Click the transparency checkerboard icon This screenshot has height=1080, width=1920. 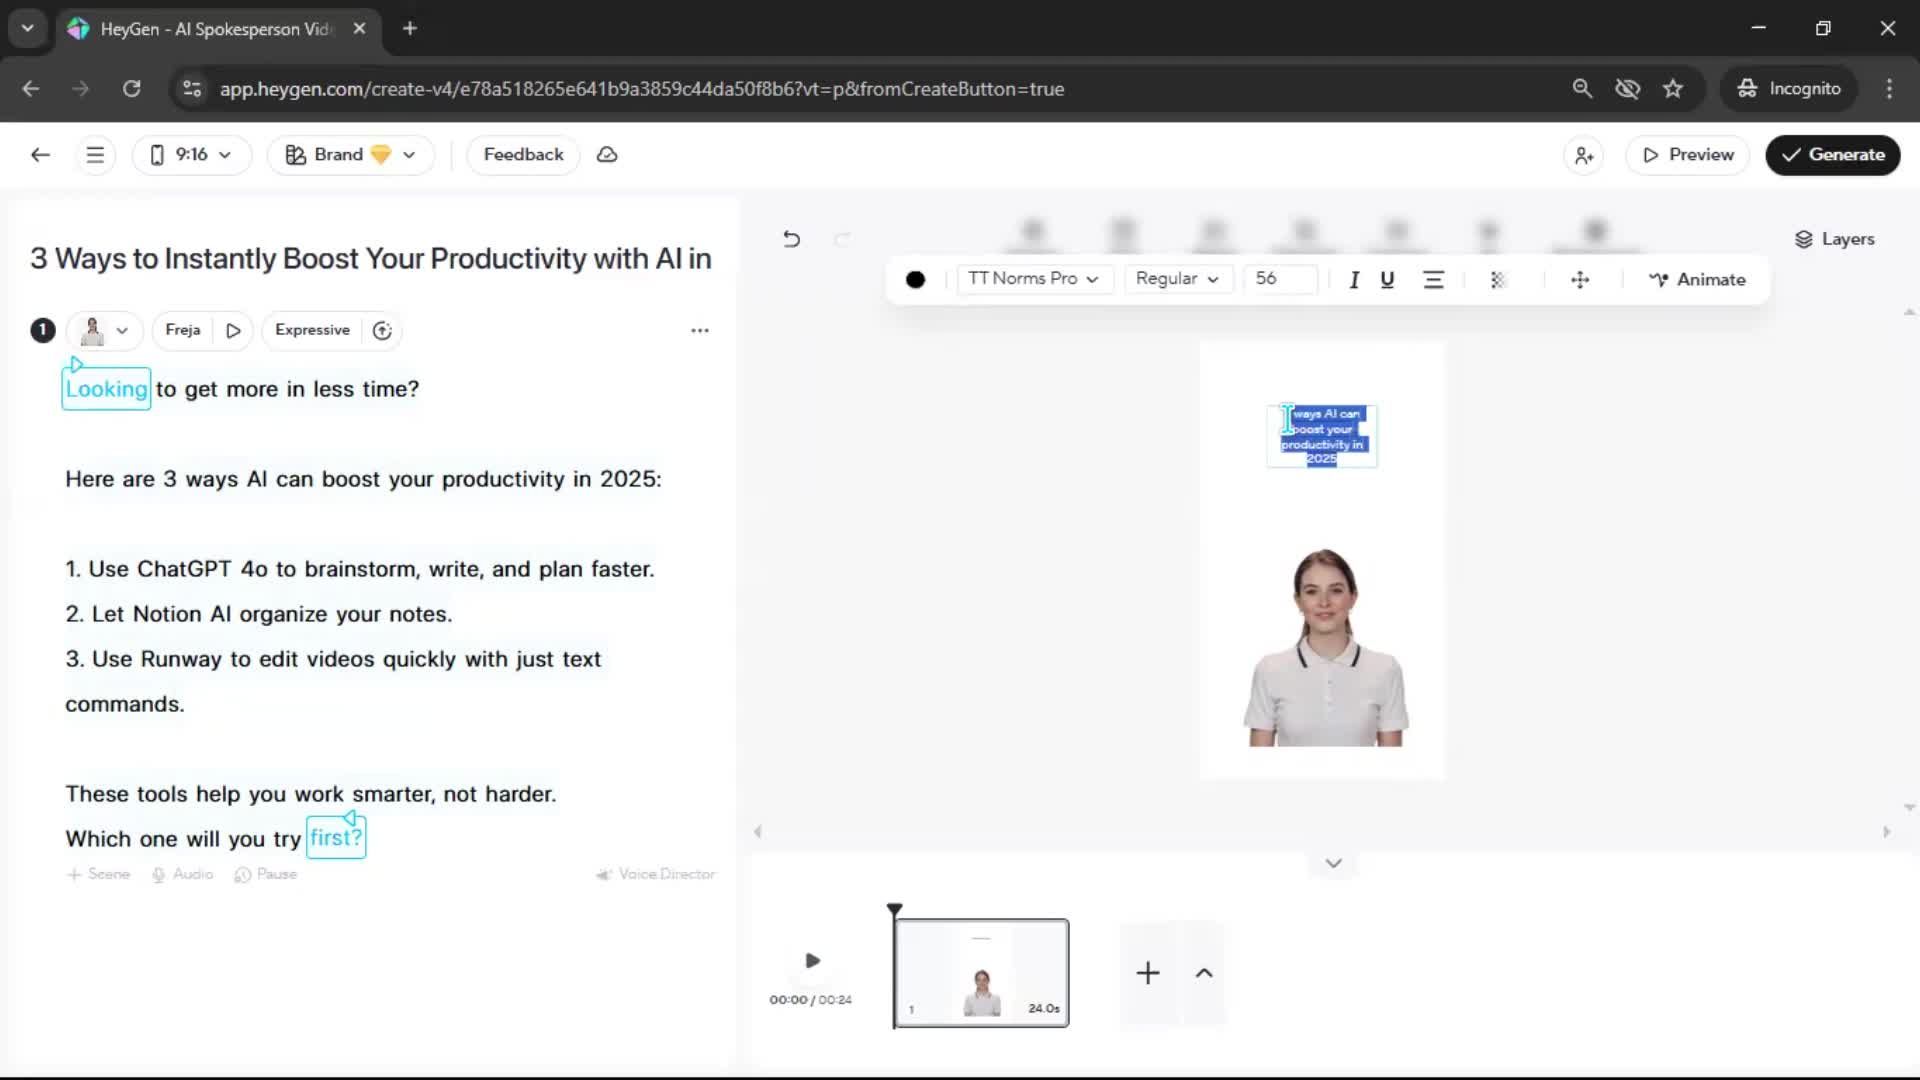pos(1498,280)
